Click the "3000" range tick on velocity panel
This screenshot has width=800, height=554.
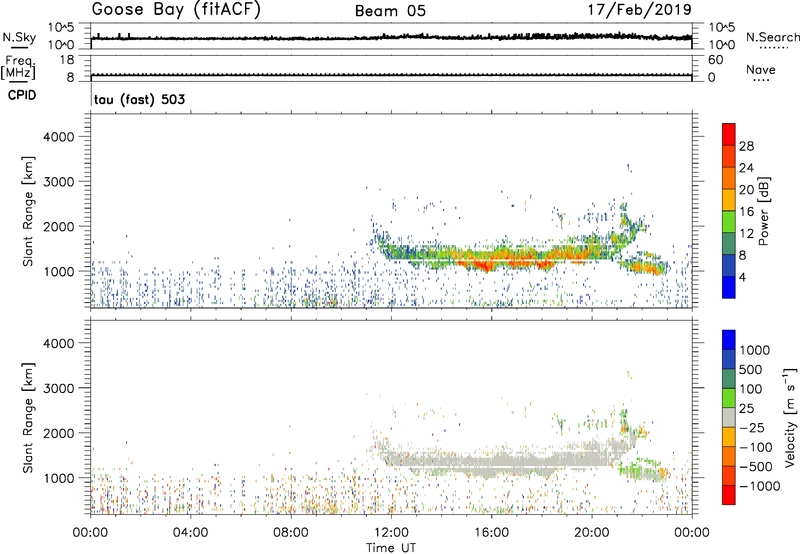coord(59,388)
